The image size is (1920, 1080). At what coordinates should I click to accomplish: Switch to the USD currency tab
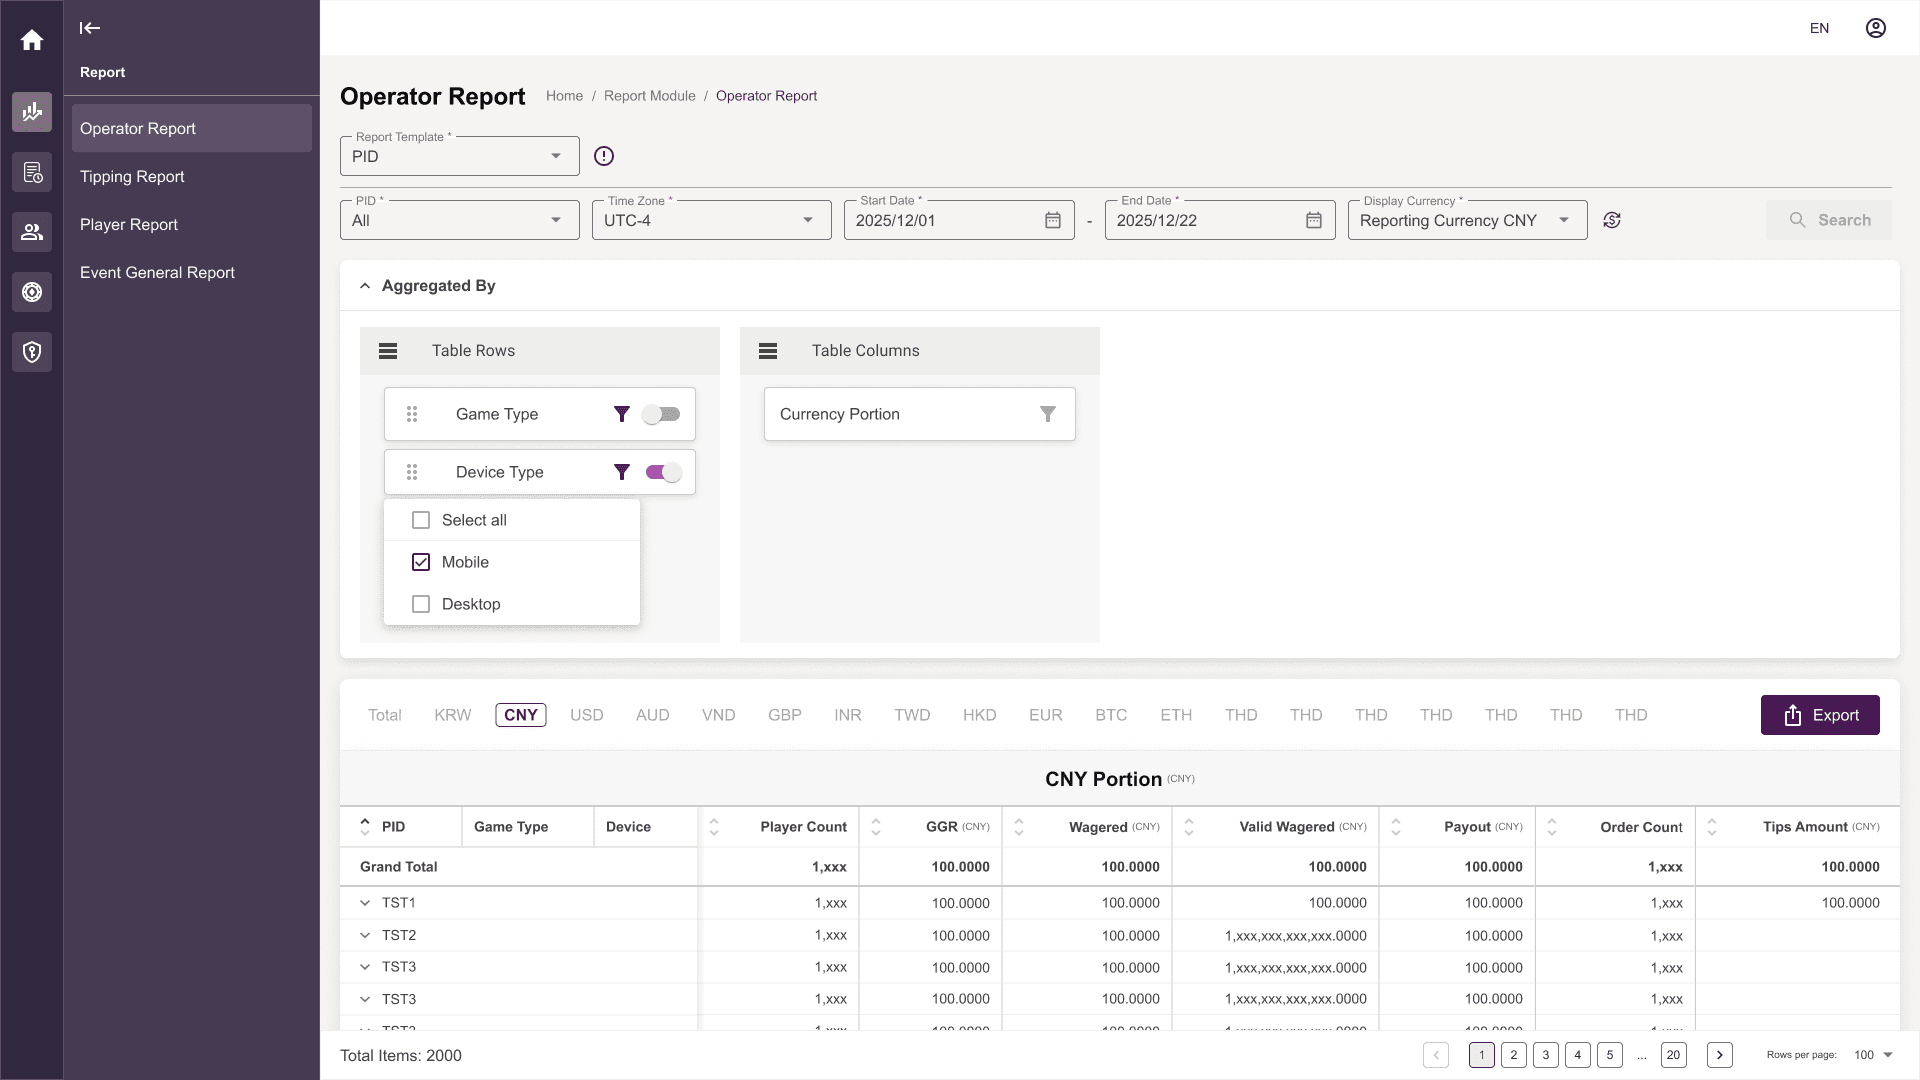tap(587, 715)
